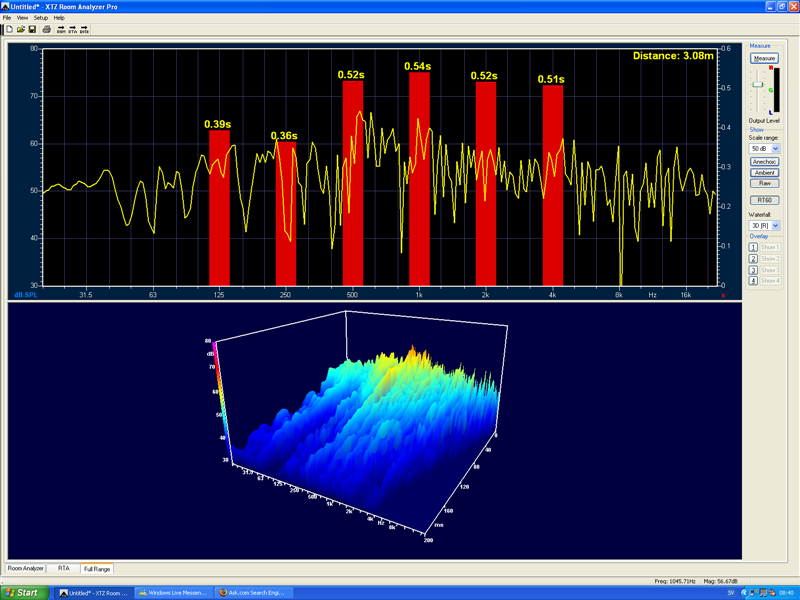Expand hidden system tray icons arrow
The height and width of the screenshot is (600, 800).
point(744,593)
